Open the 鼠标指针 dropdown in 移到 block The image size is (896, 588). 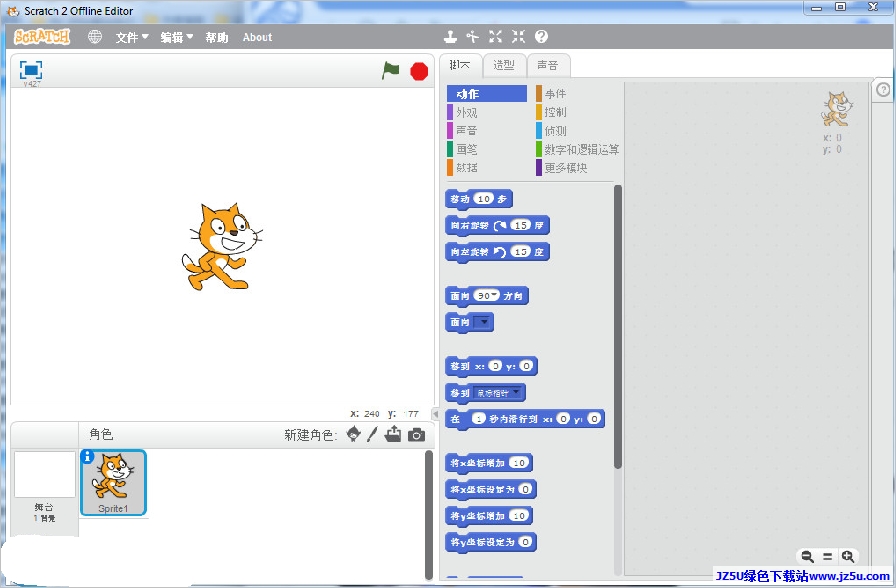click(498, 393)
